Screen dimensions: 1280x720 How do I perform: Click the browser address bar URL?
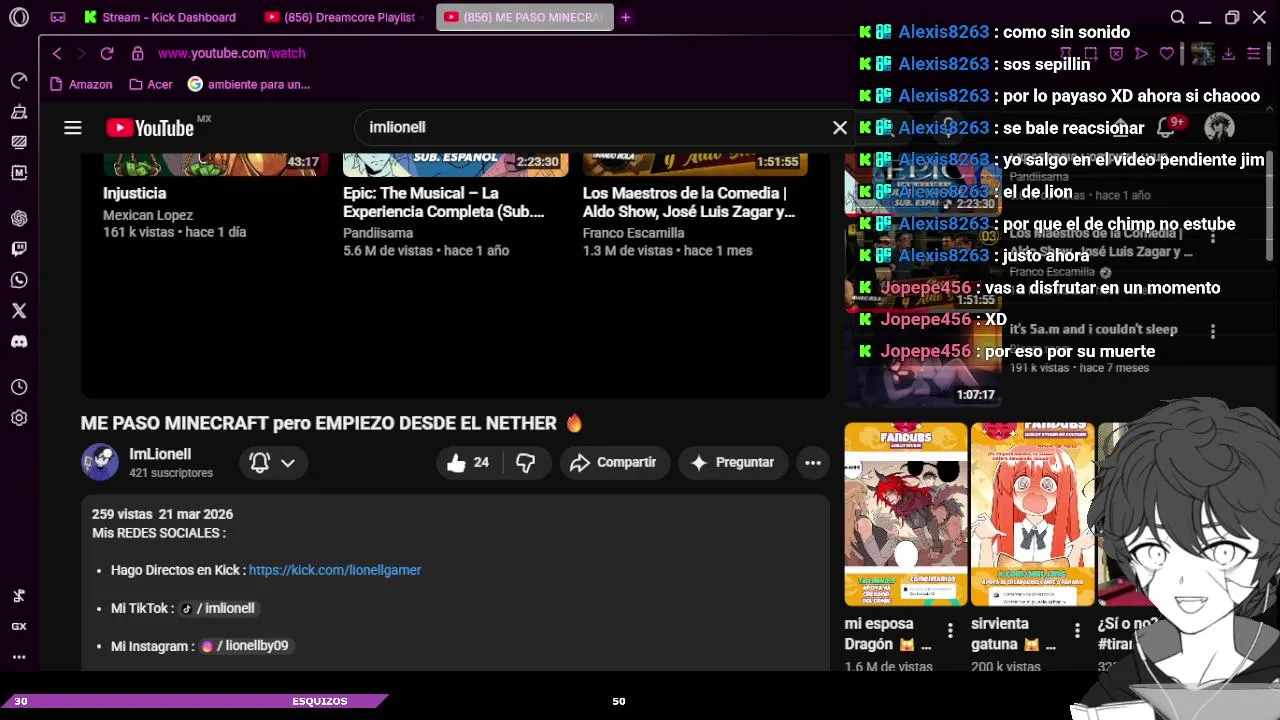231,53
